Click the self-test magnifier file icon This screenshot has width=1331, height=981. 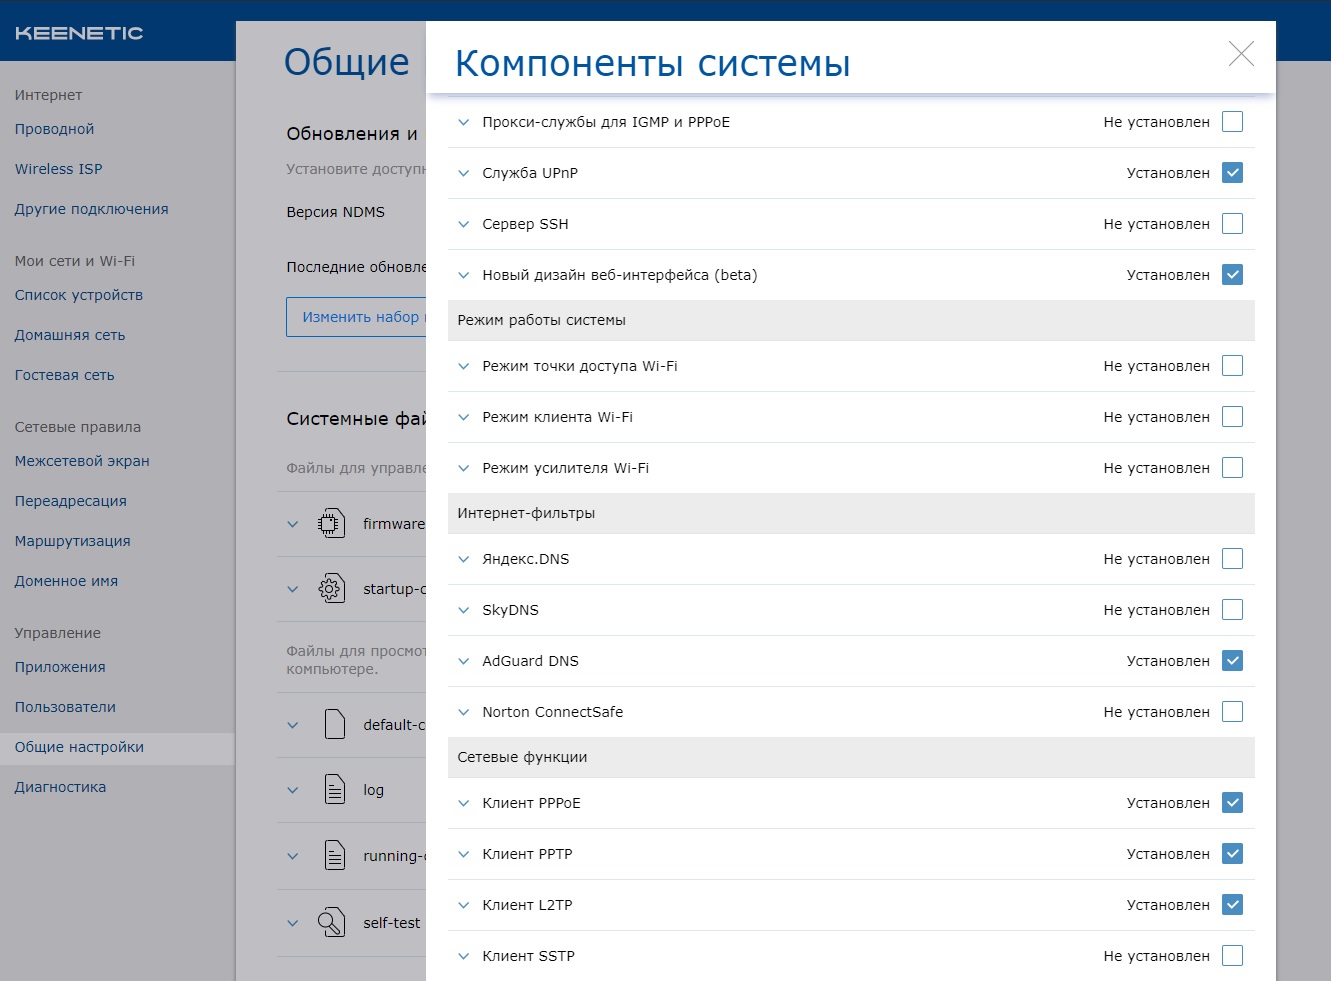coord(331,922)
